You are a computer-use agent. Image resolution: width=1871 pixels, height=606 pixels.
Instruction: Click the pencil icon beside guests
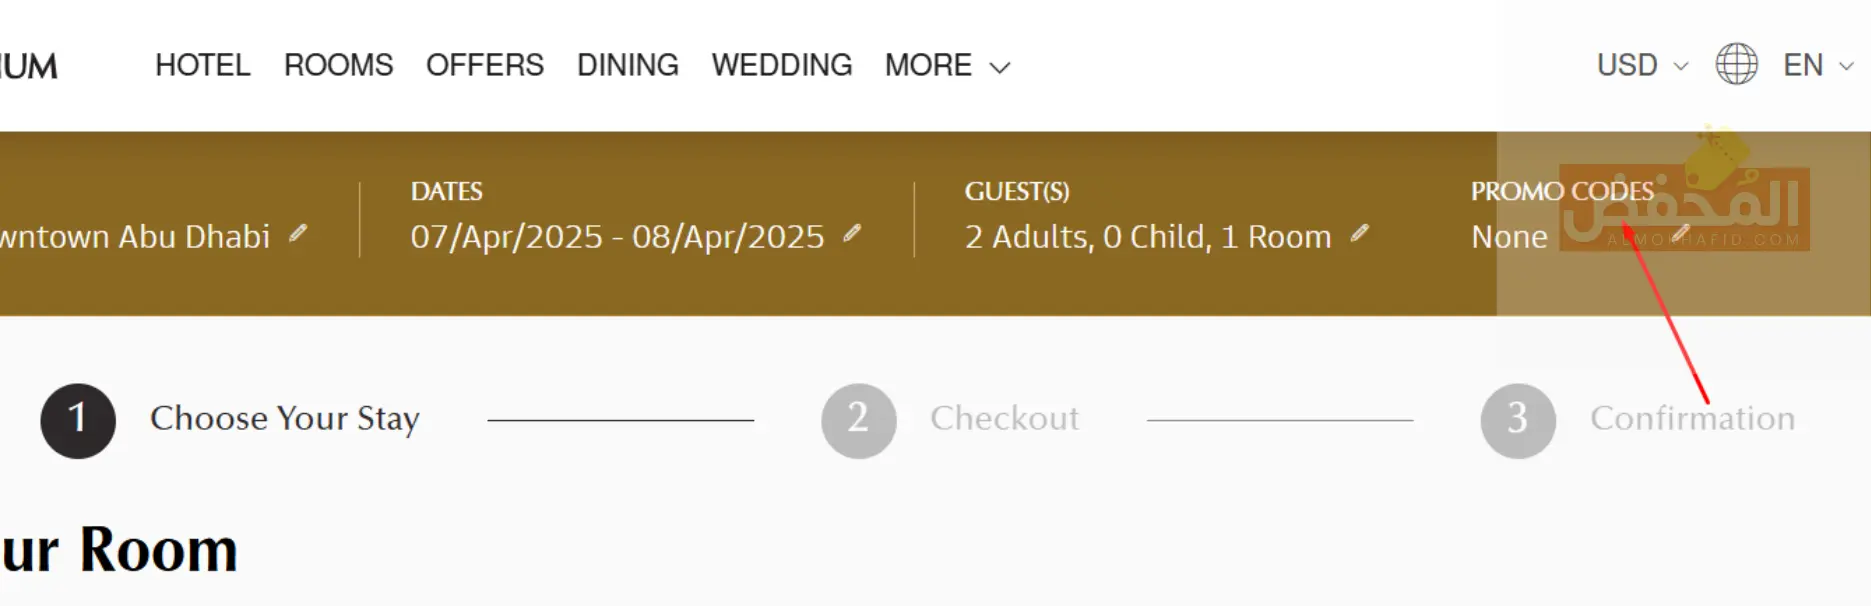click(1359, 234)
